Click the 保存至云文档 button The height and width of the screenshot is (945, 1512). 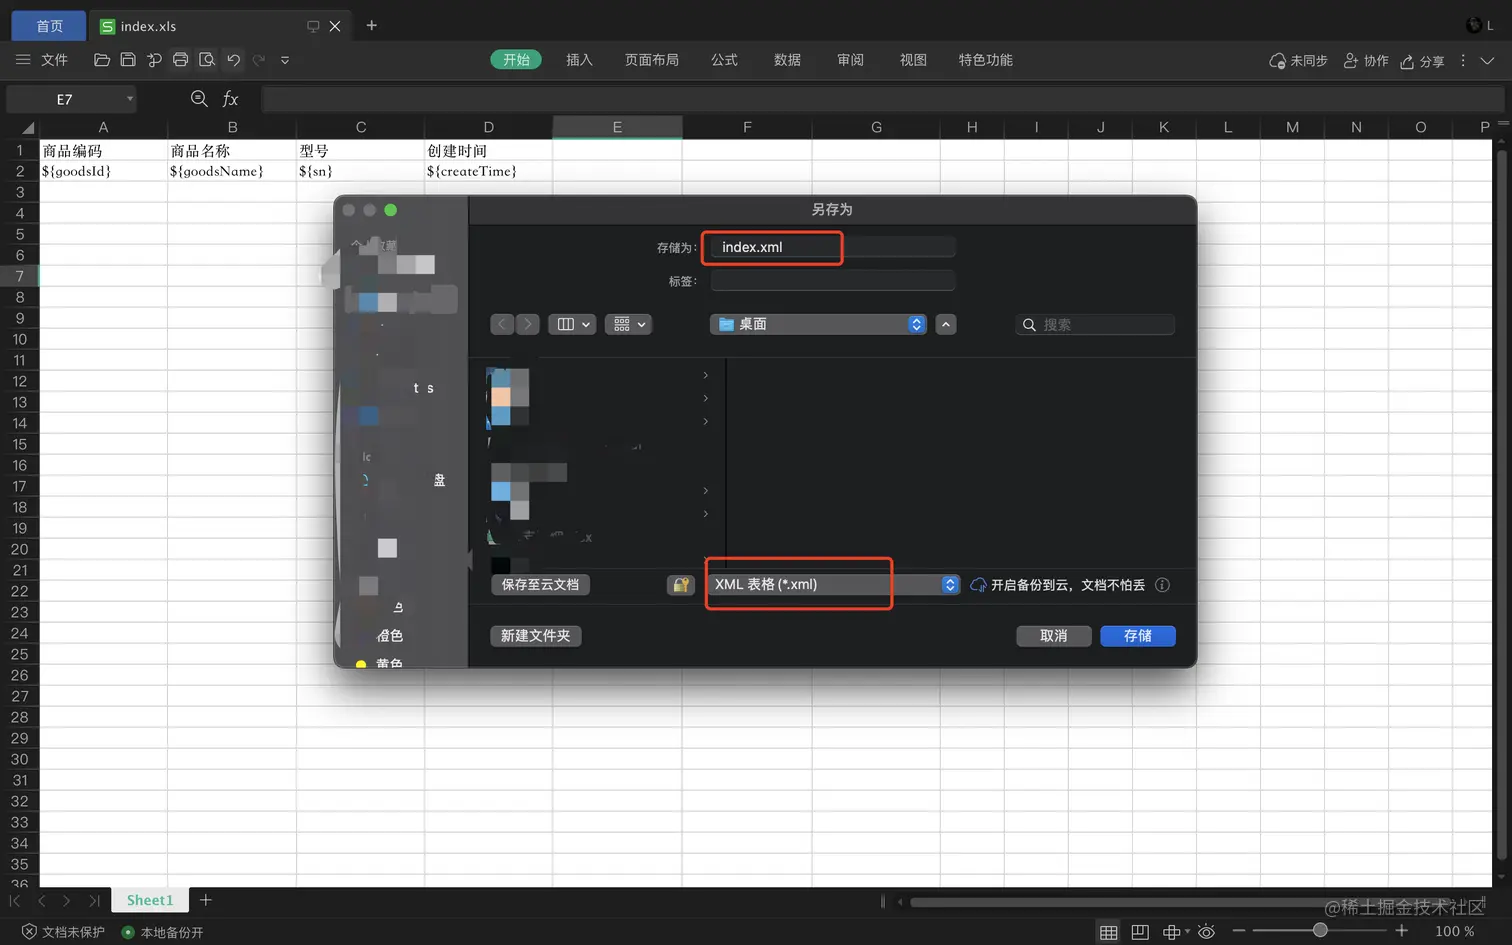(x=540, y=585)
